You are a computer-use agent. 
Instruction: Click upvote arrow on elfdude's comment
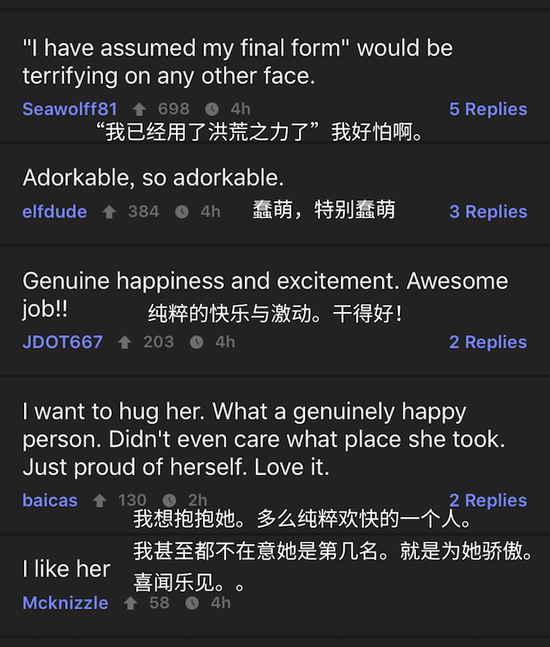[x=109, y=212]
